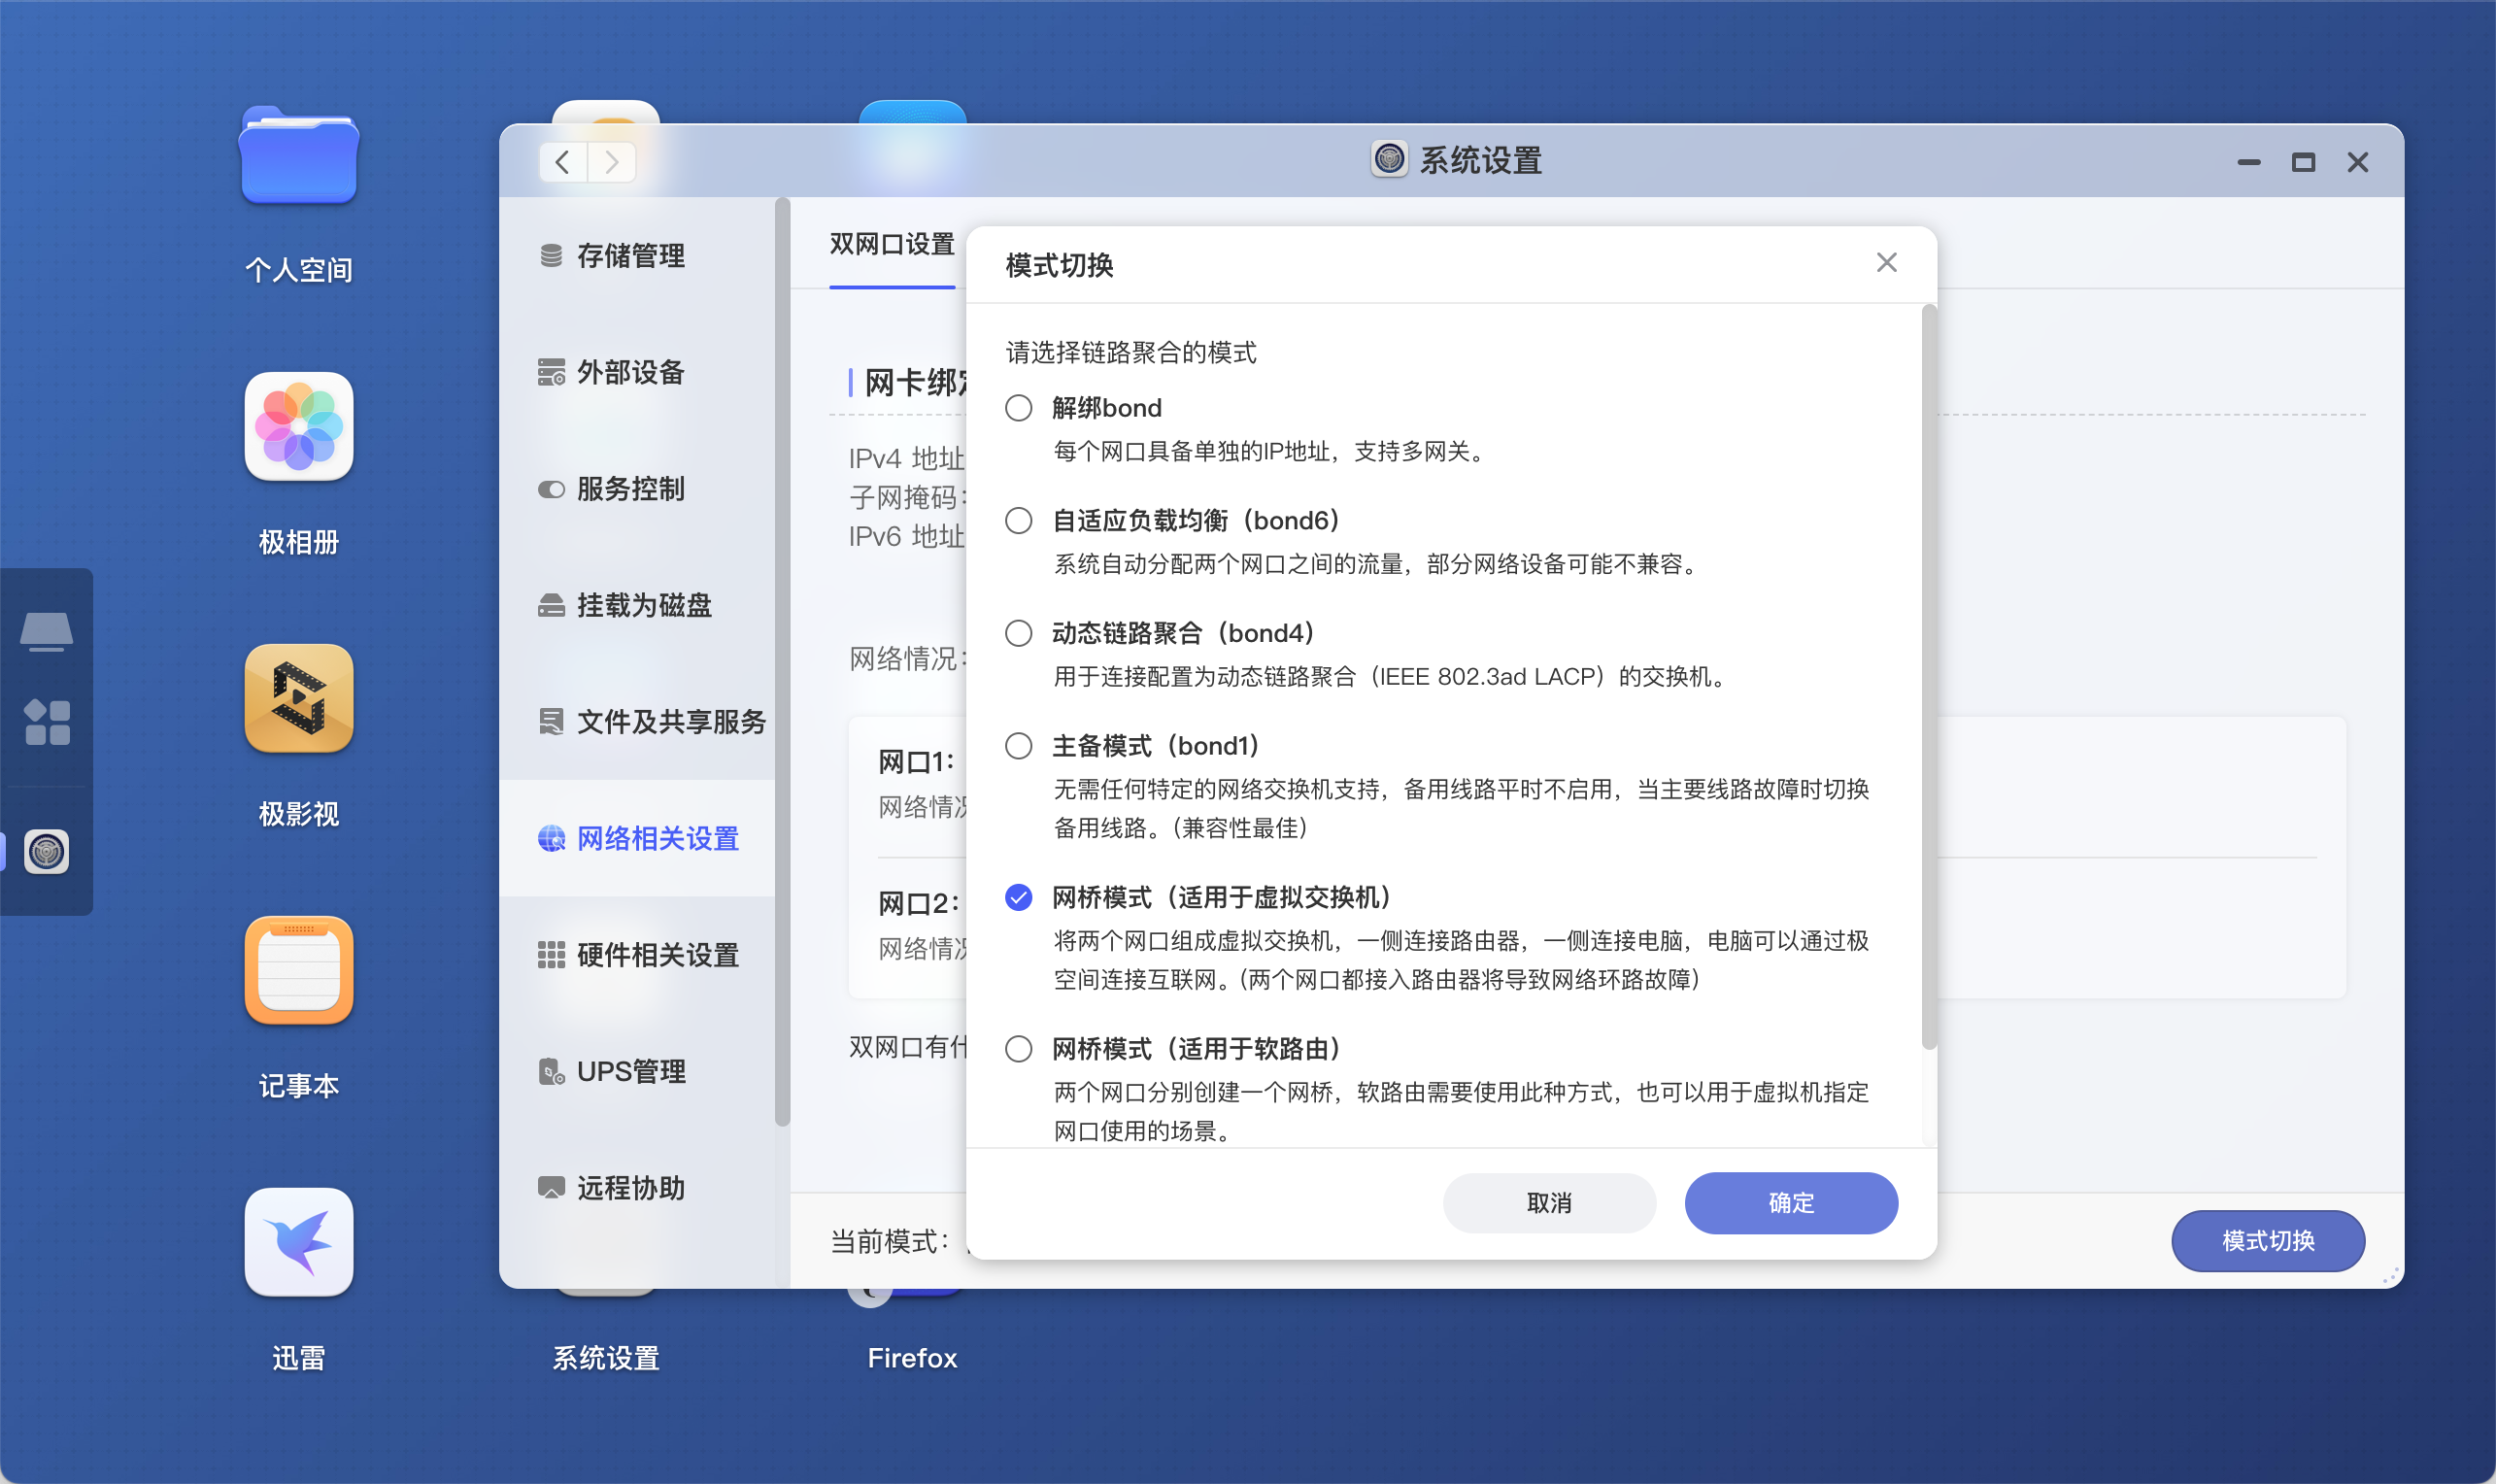Open UPS管理 in the sidebar
Image resolution: width=2496 pixels, height=1484 pixels.
[638, 1071]
